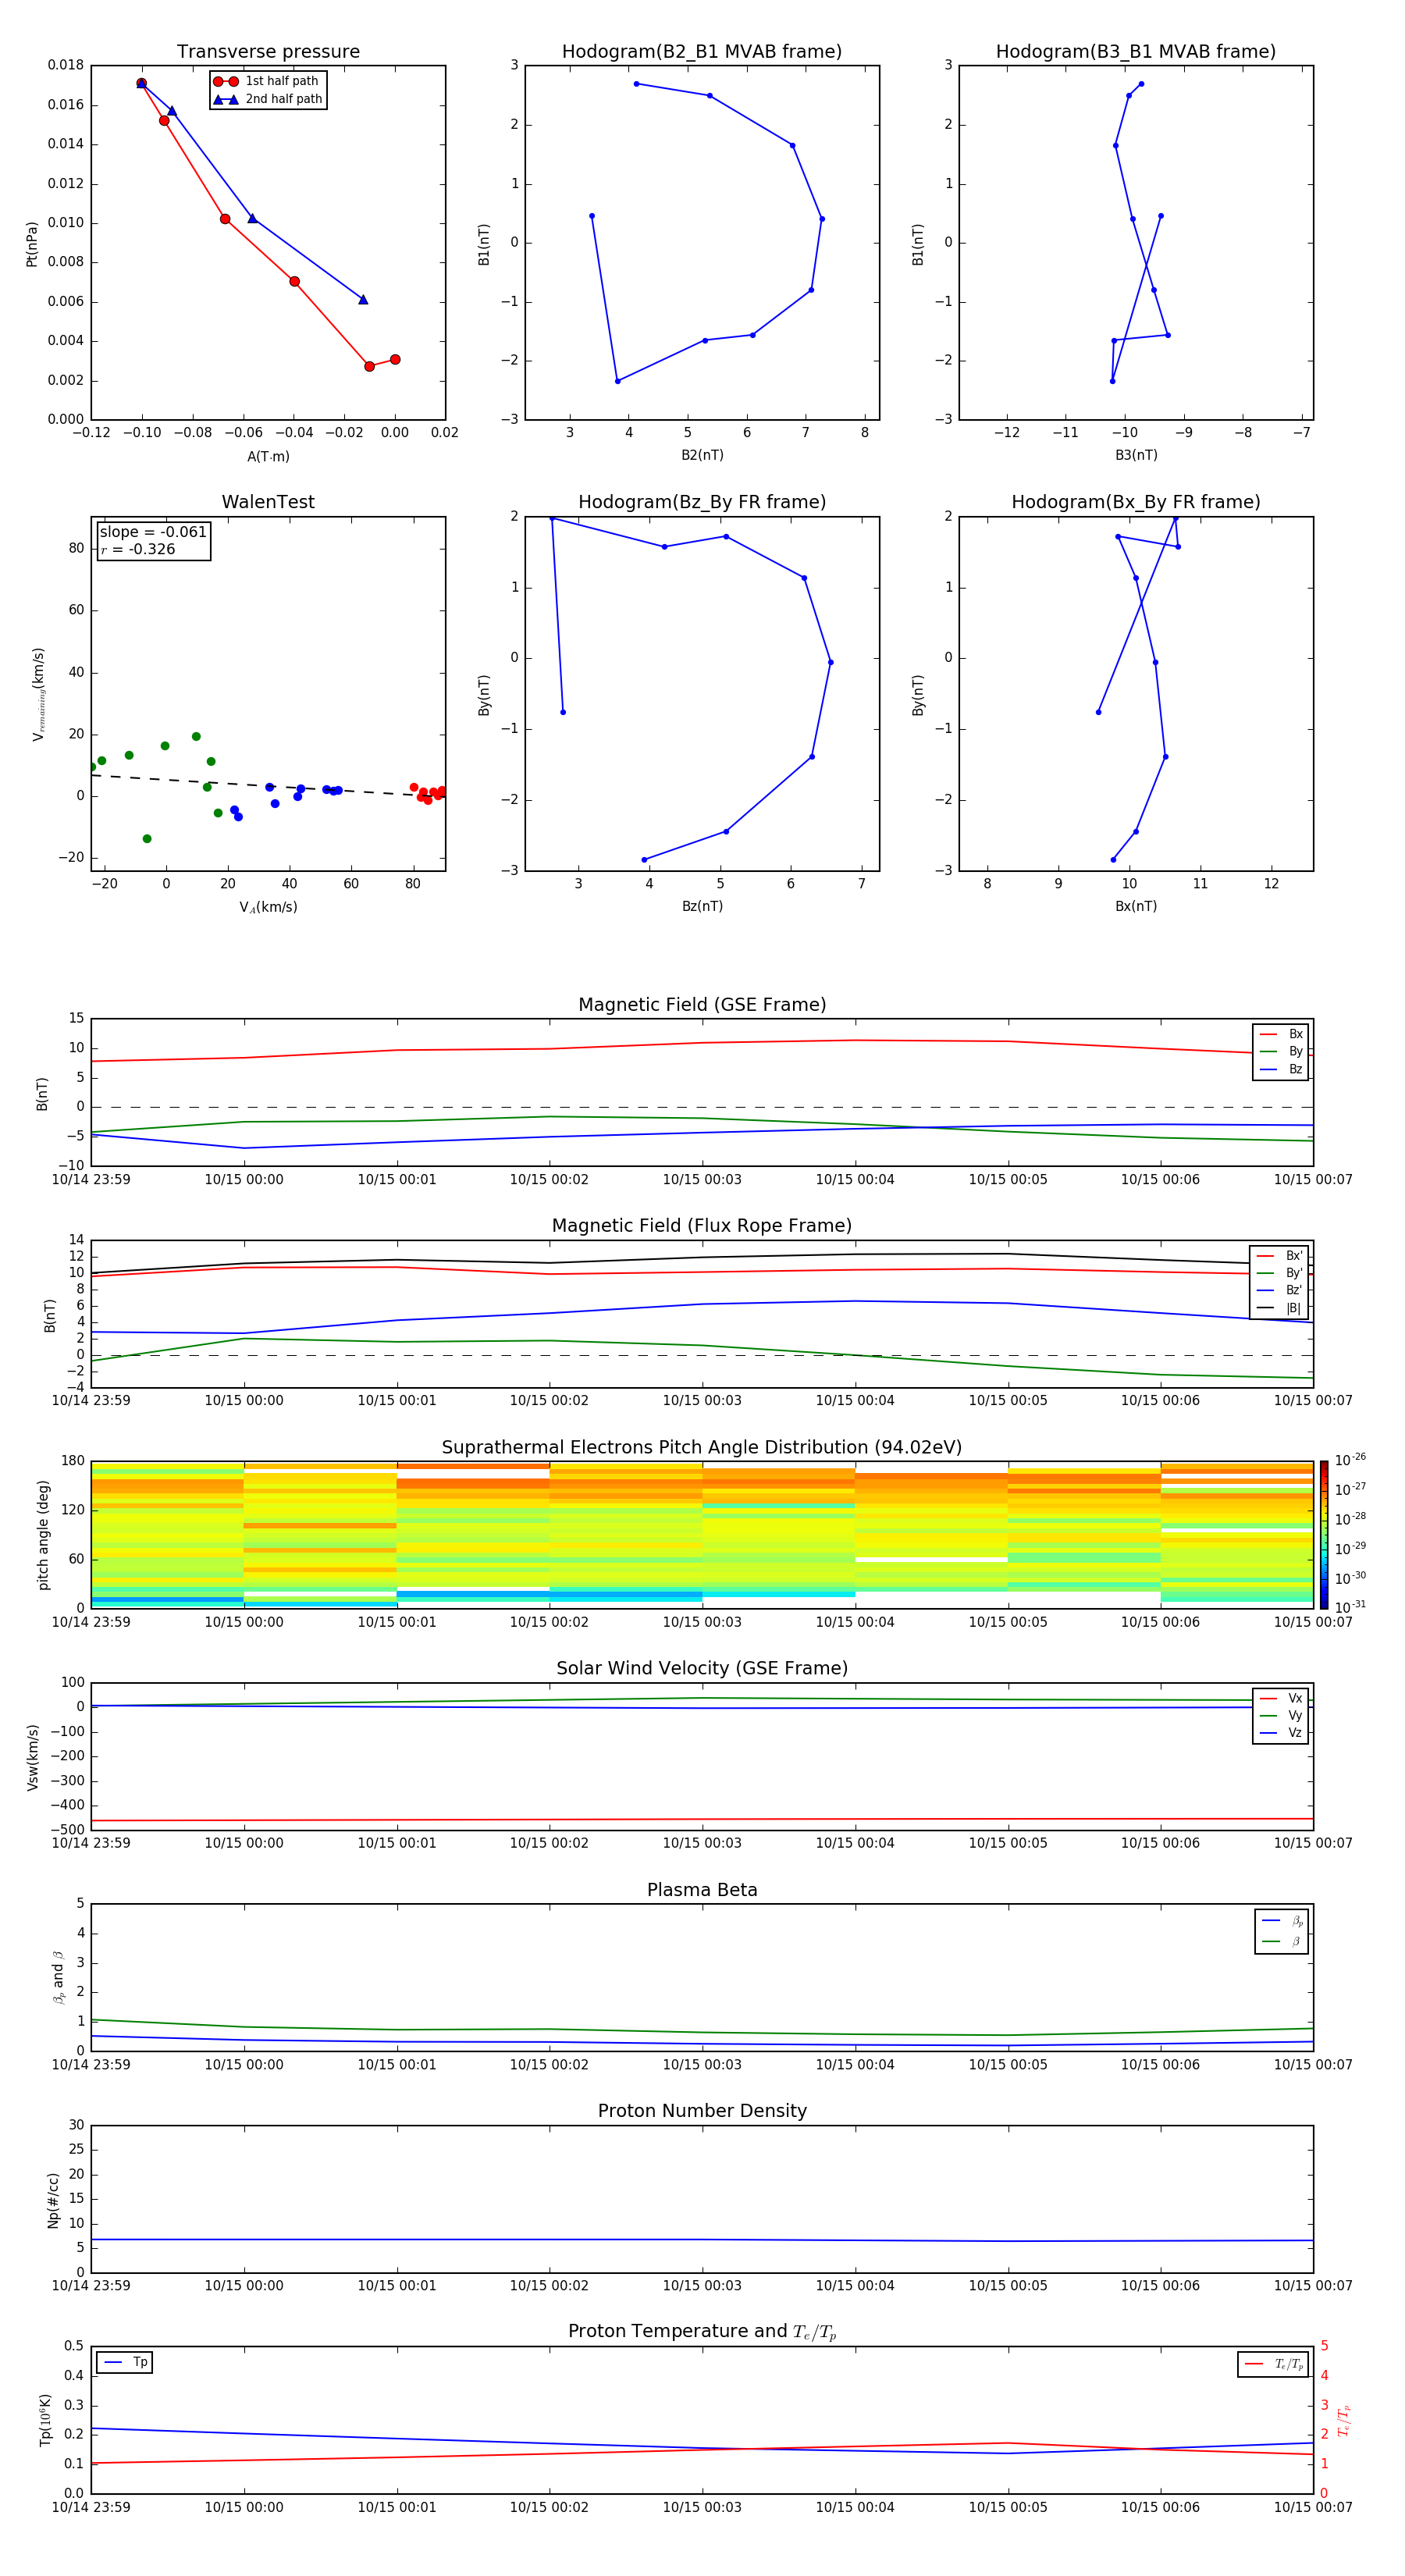Select the Vx legend entry in velocity plot
Viewport: 1405px width, 2576px height.
pos(1281,1698)
